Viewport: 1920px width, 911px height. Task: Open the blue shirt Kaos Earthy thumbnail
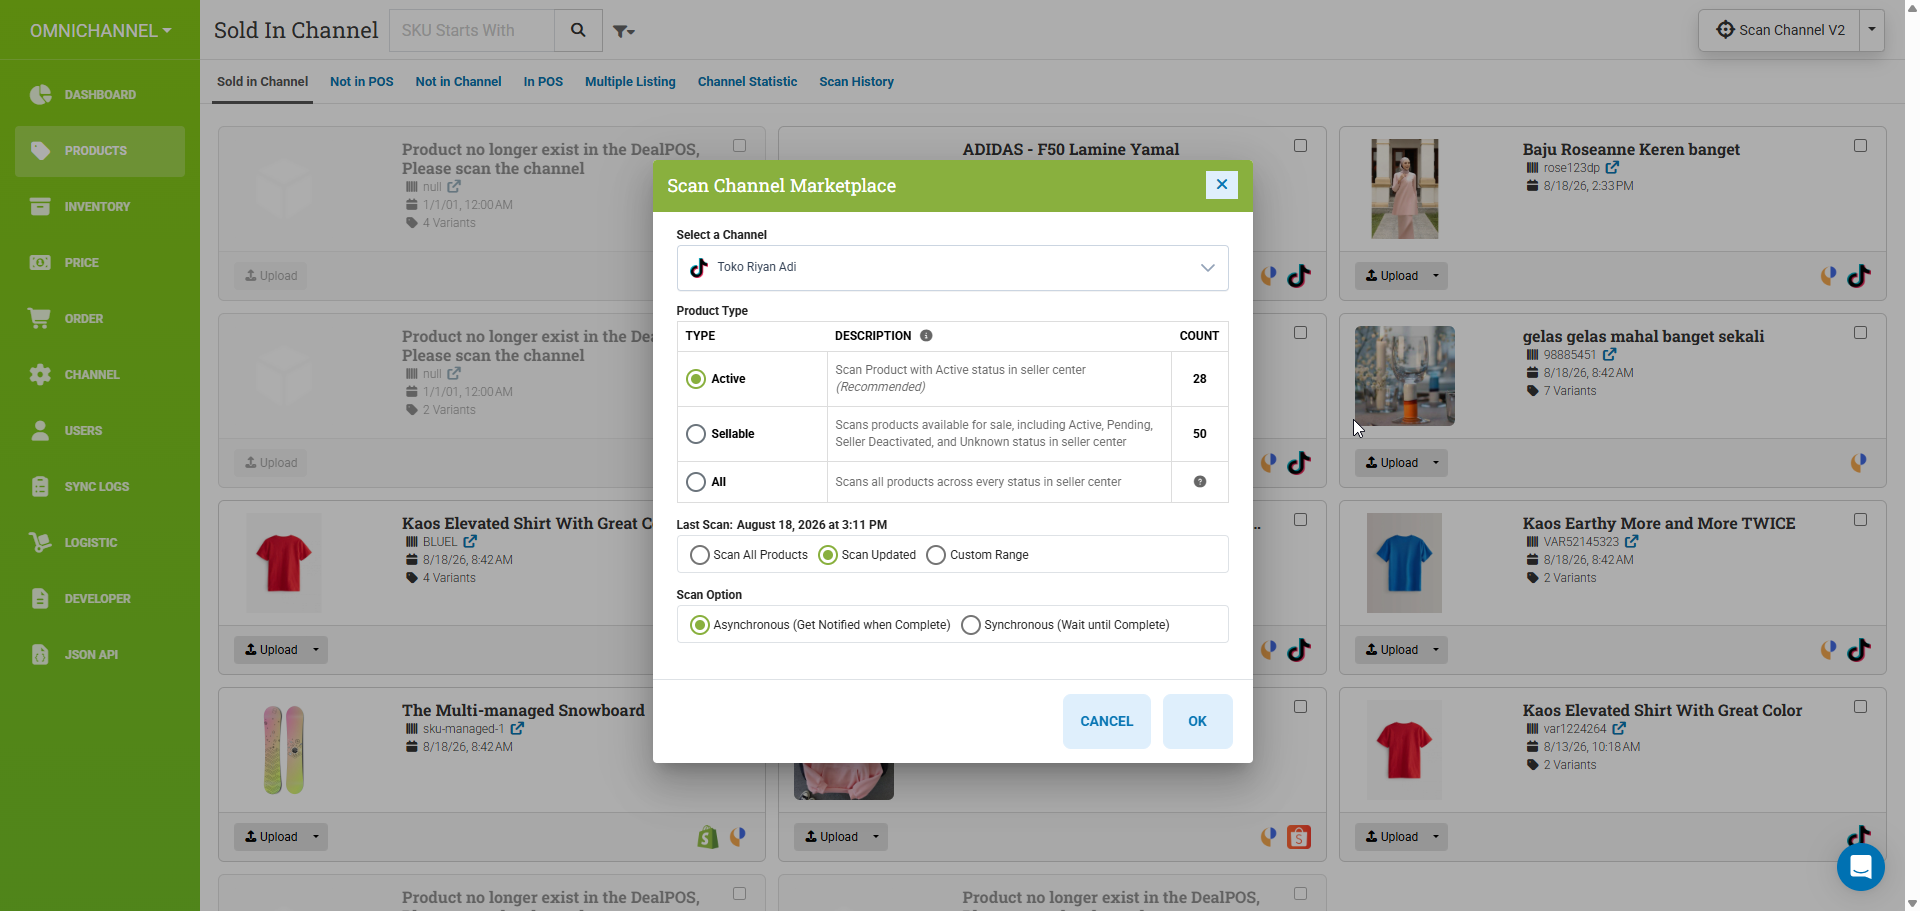pyautogui.click(x=1404, y=563)
